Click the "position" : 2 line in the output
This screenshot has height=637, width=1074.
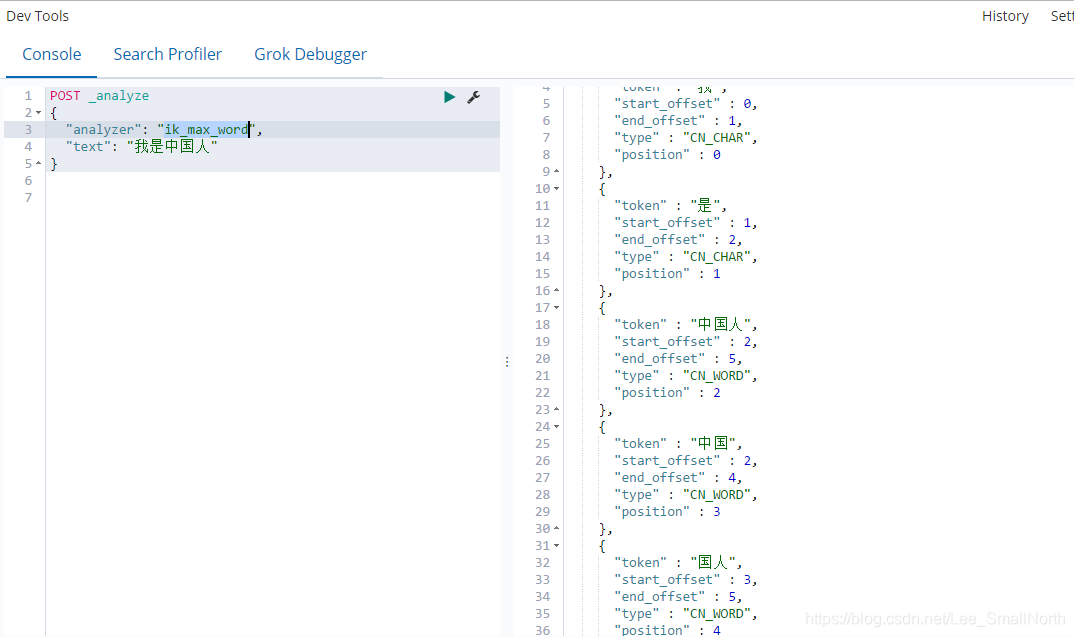668,392
